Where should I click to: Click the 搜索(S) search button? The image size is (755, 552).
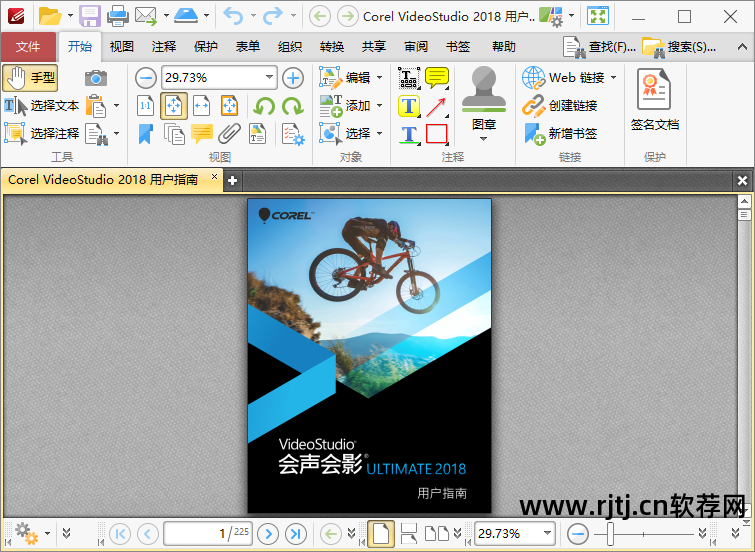tap(679, 47)
